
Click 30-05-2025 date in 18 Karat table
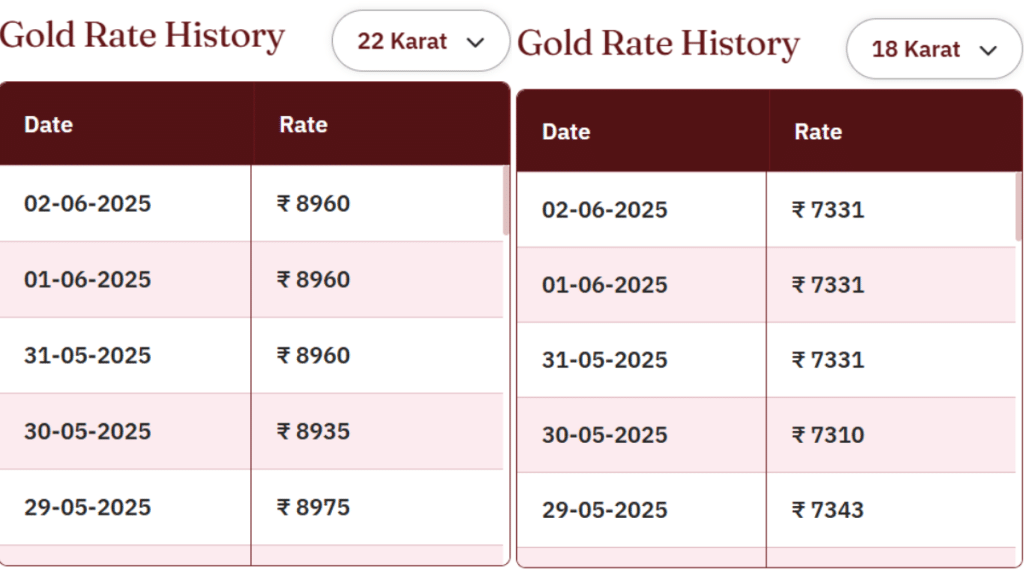coord(605,434)
